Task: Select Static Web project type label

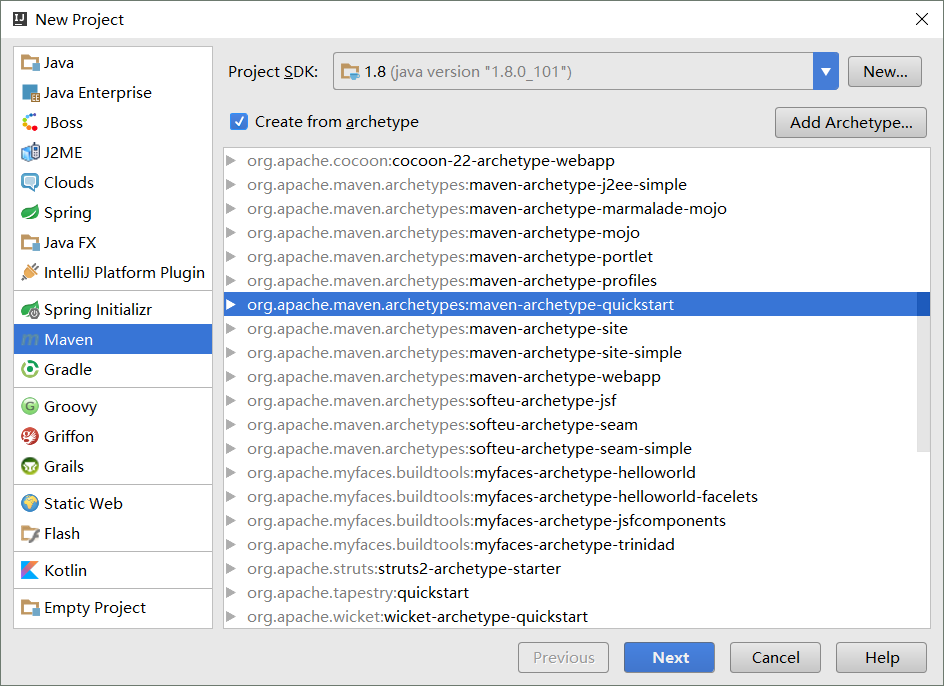Action: coord(83,504)
